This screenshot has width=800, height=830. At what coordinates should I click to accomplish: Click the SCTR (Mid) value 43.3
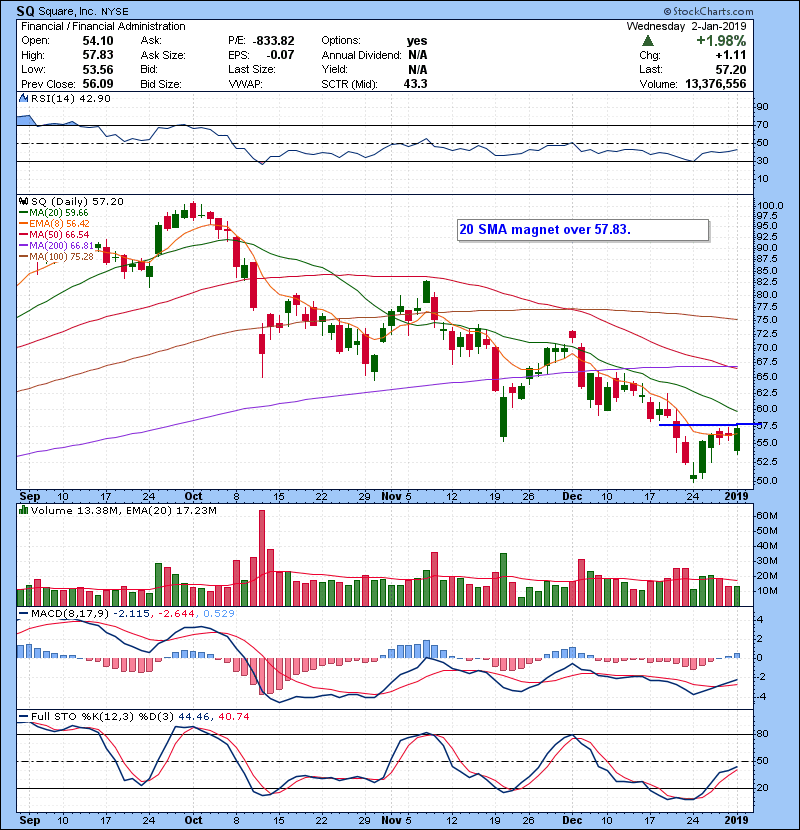415,84
